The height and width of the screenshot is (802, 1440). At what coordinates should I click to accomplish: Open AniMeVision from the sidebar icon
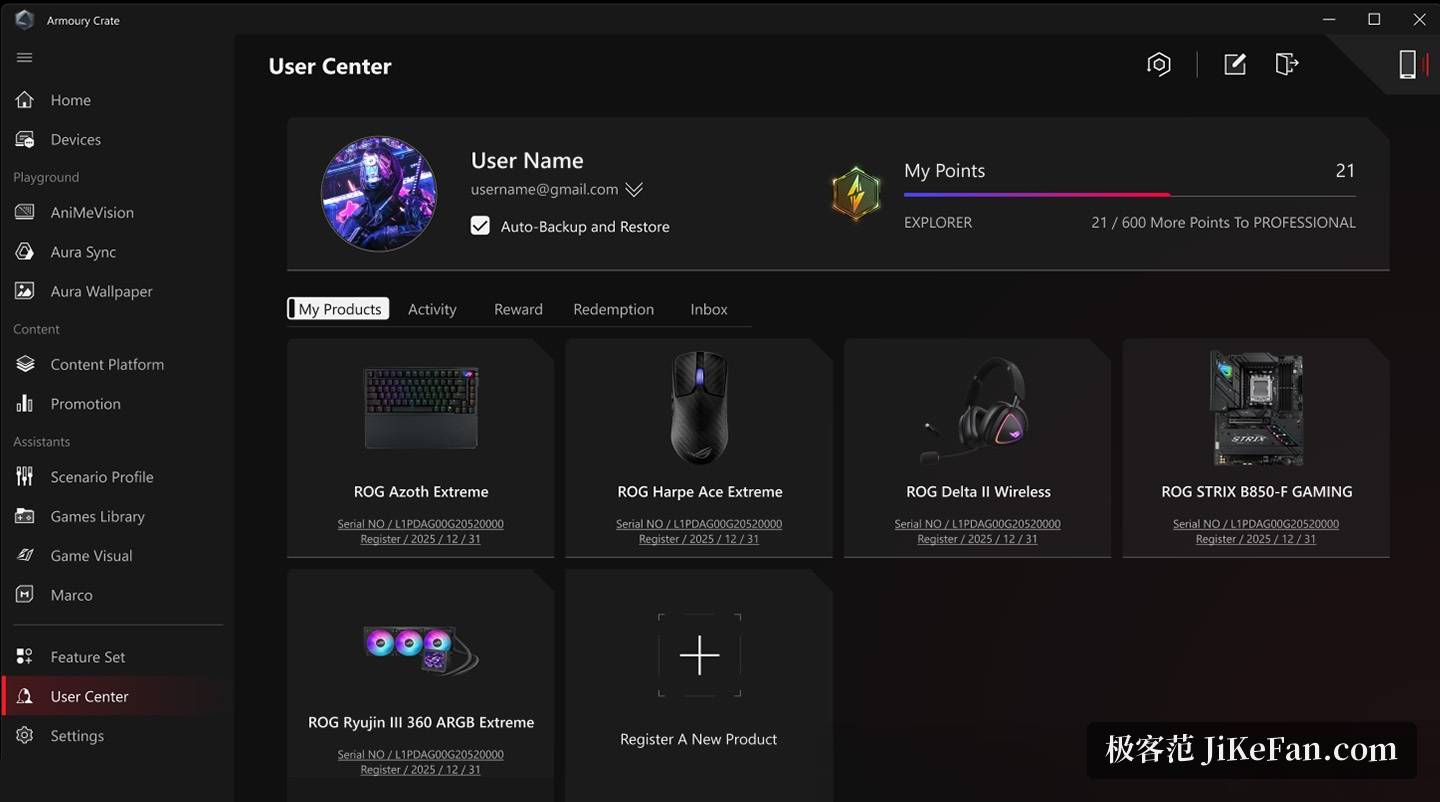click(25, 213)
